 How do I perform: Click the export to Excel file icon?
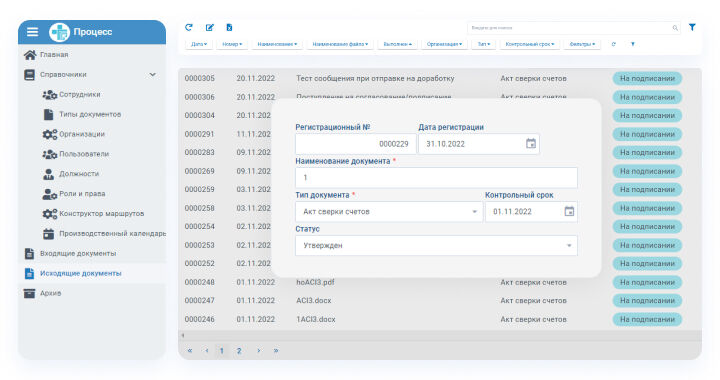pos(229,28)
